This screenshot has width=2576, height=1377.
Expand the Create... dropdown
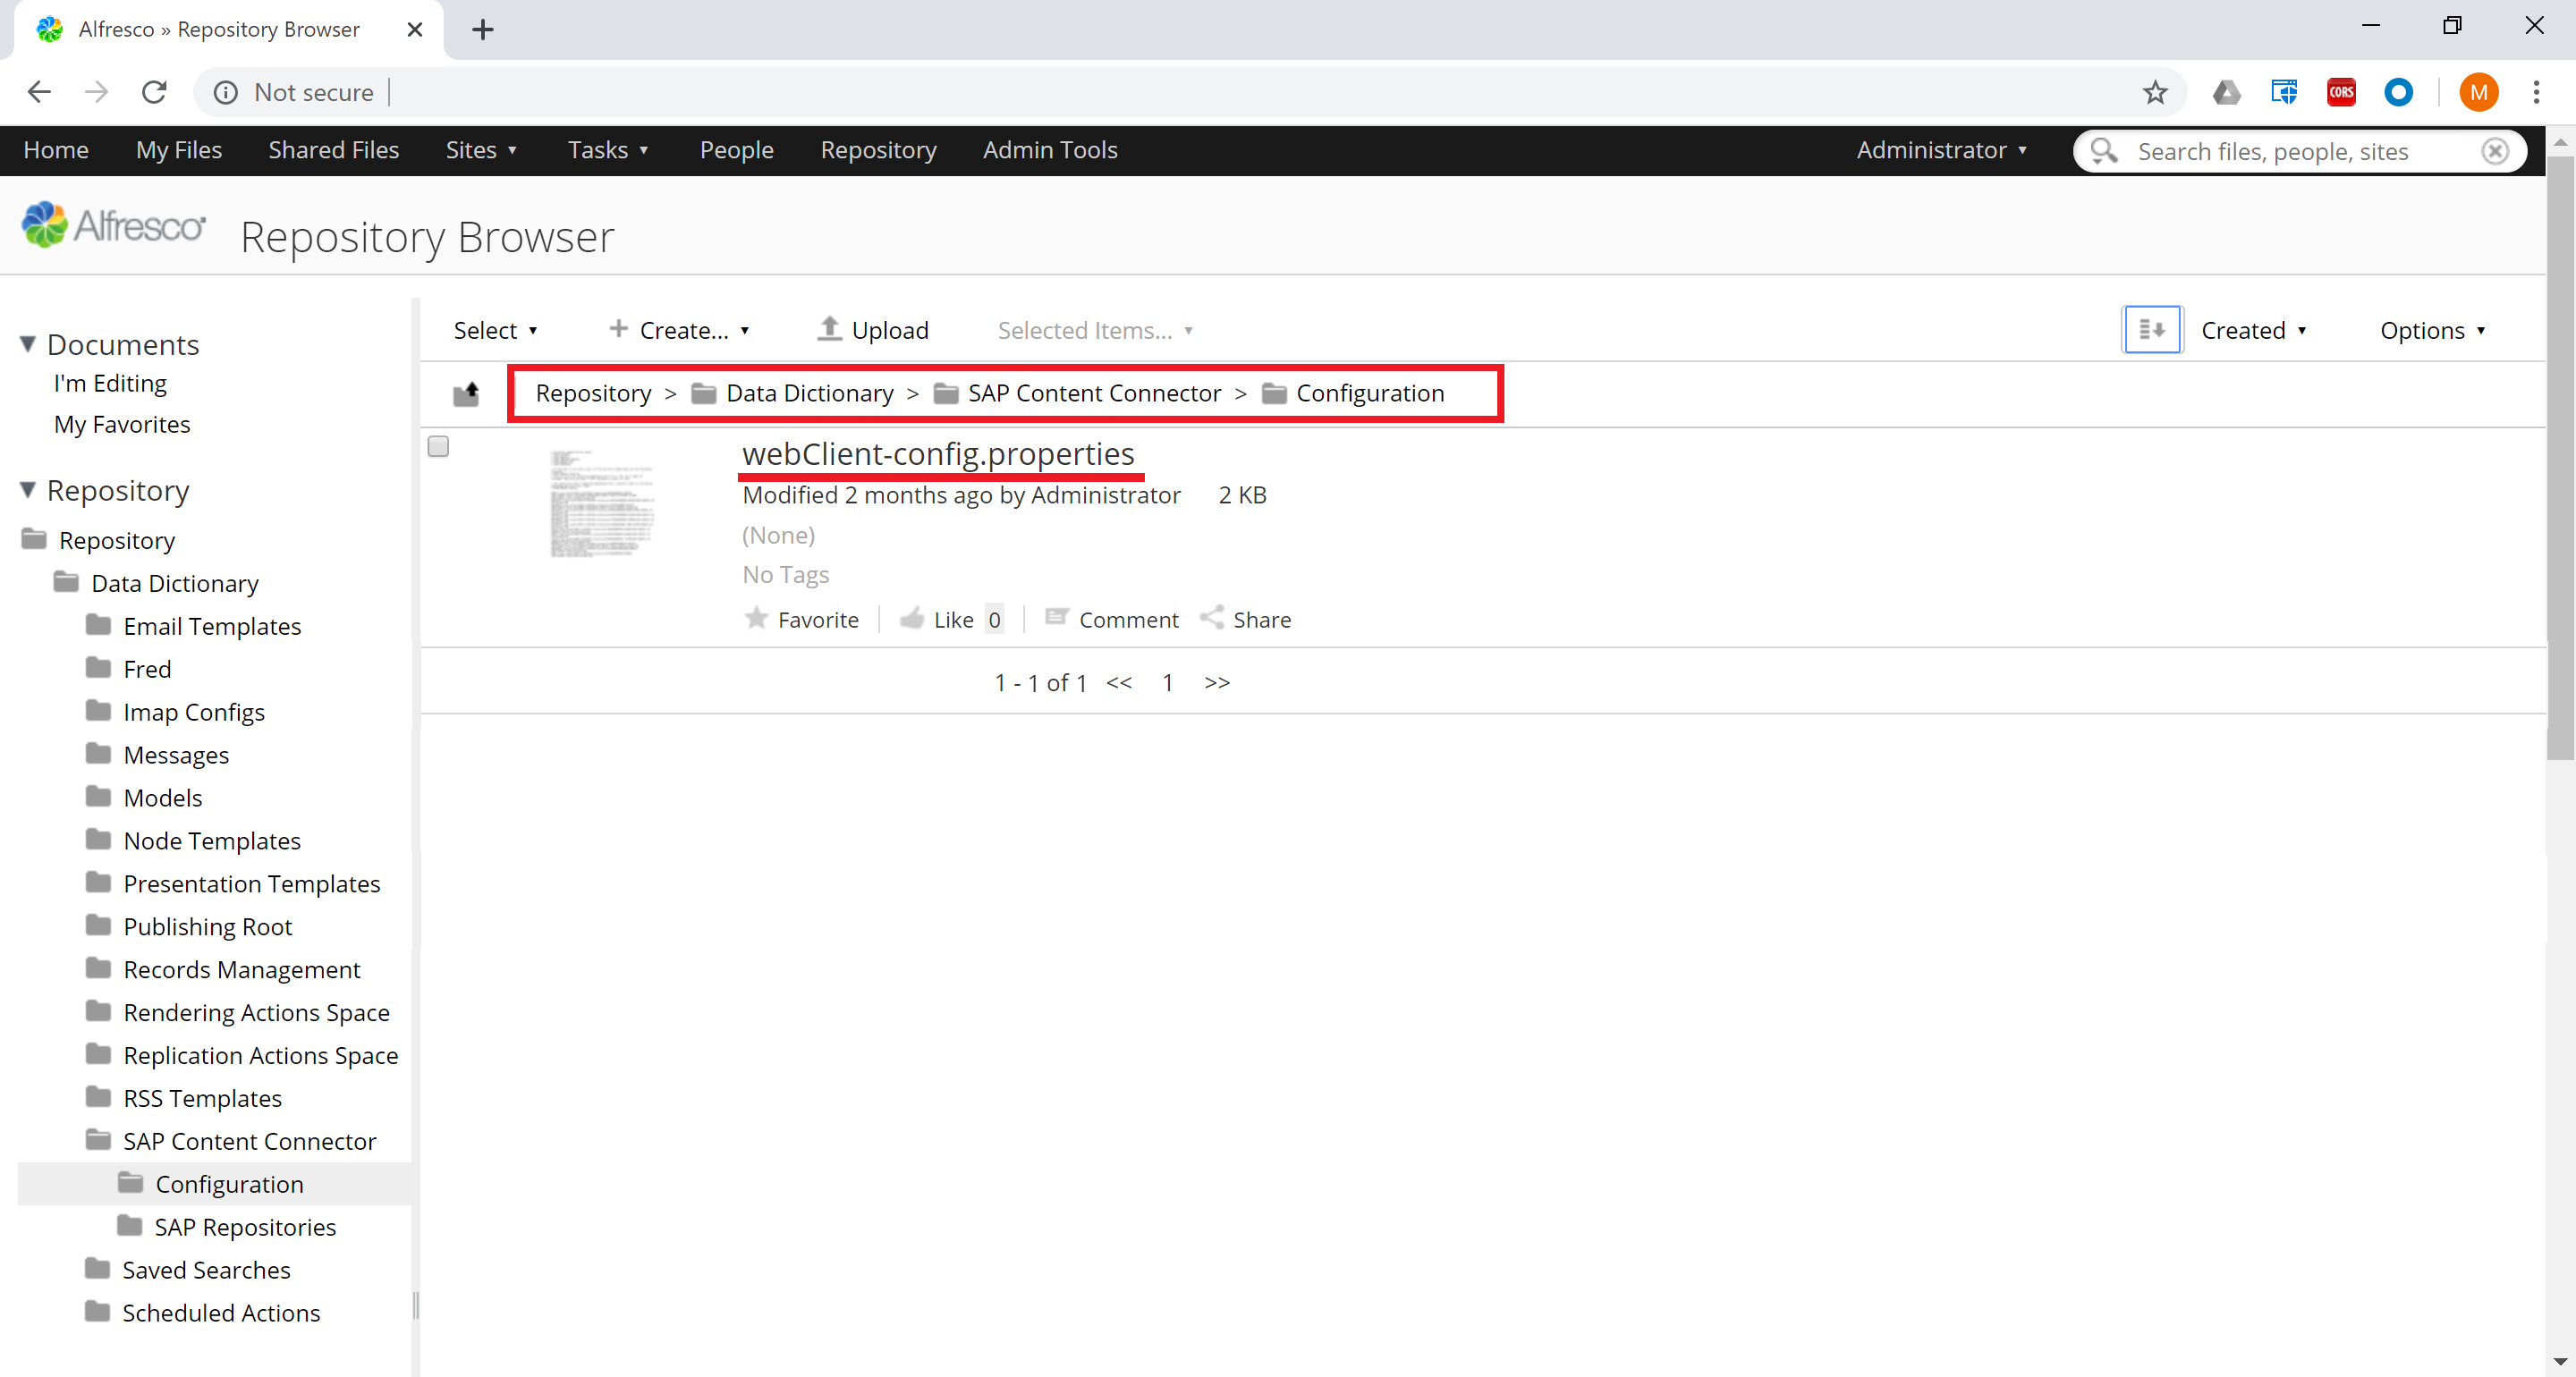point(678,329)
